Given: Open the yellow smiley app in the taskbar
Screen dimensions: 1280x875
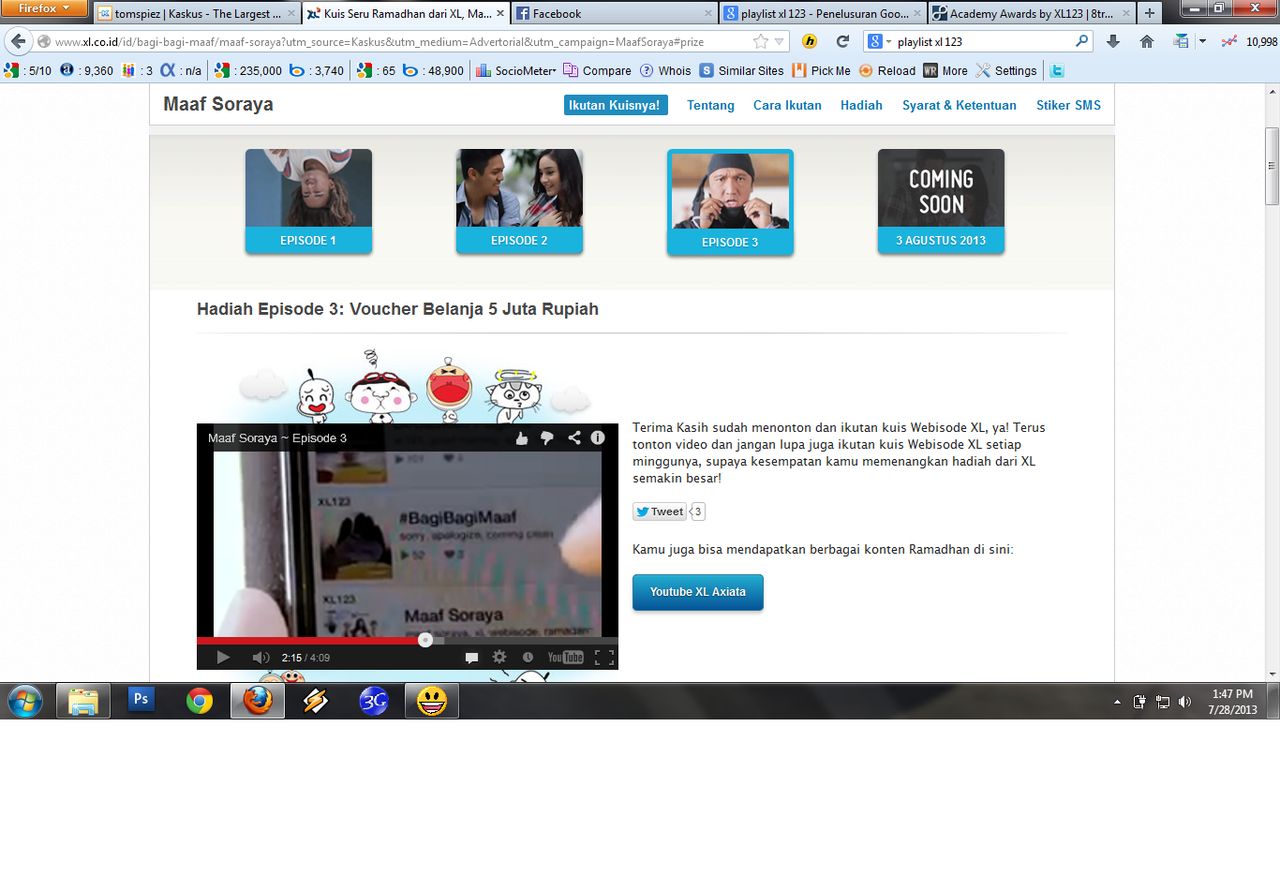Looking at the screenshot, I should 431,701.
